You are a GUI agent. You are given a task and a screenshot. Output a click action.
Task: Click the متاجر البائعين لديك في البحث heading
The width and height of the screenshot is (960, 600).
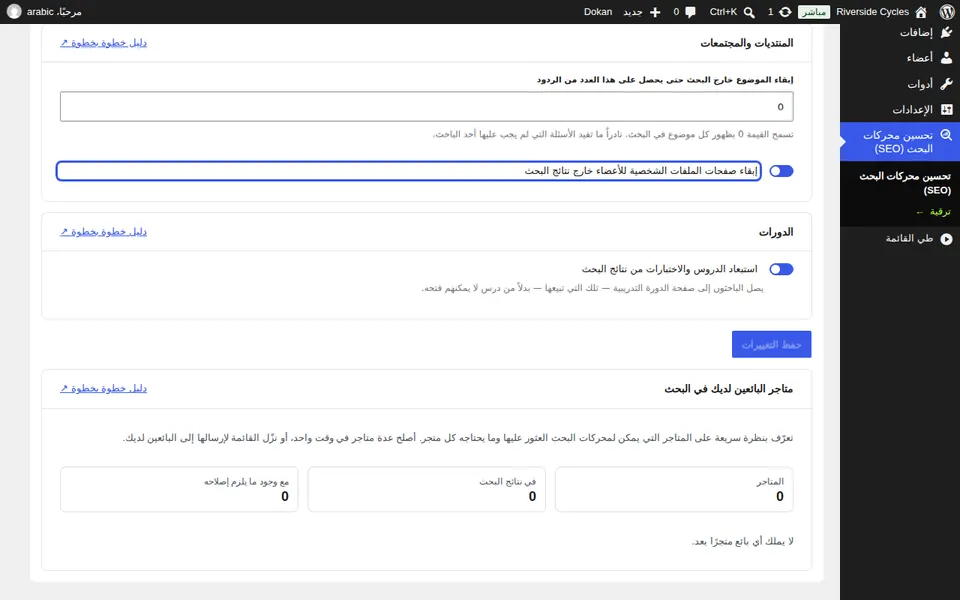pos(729,389)
